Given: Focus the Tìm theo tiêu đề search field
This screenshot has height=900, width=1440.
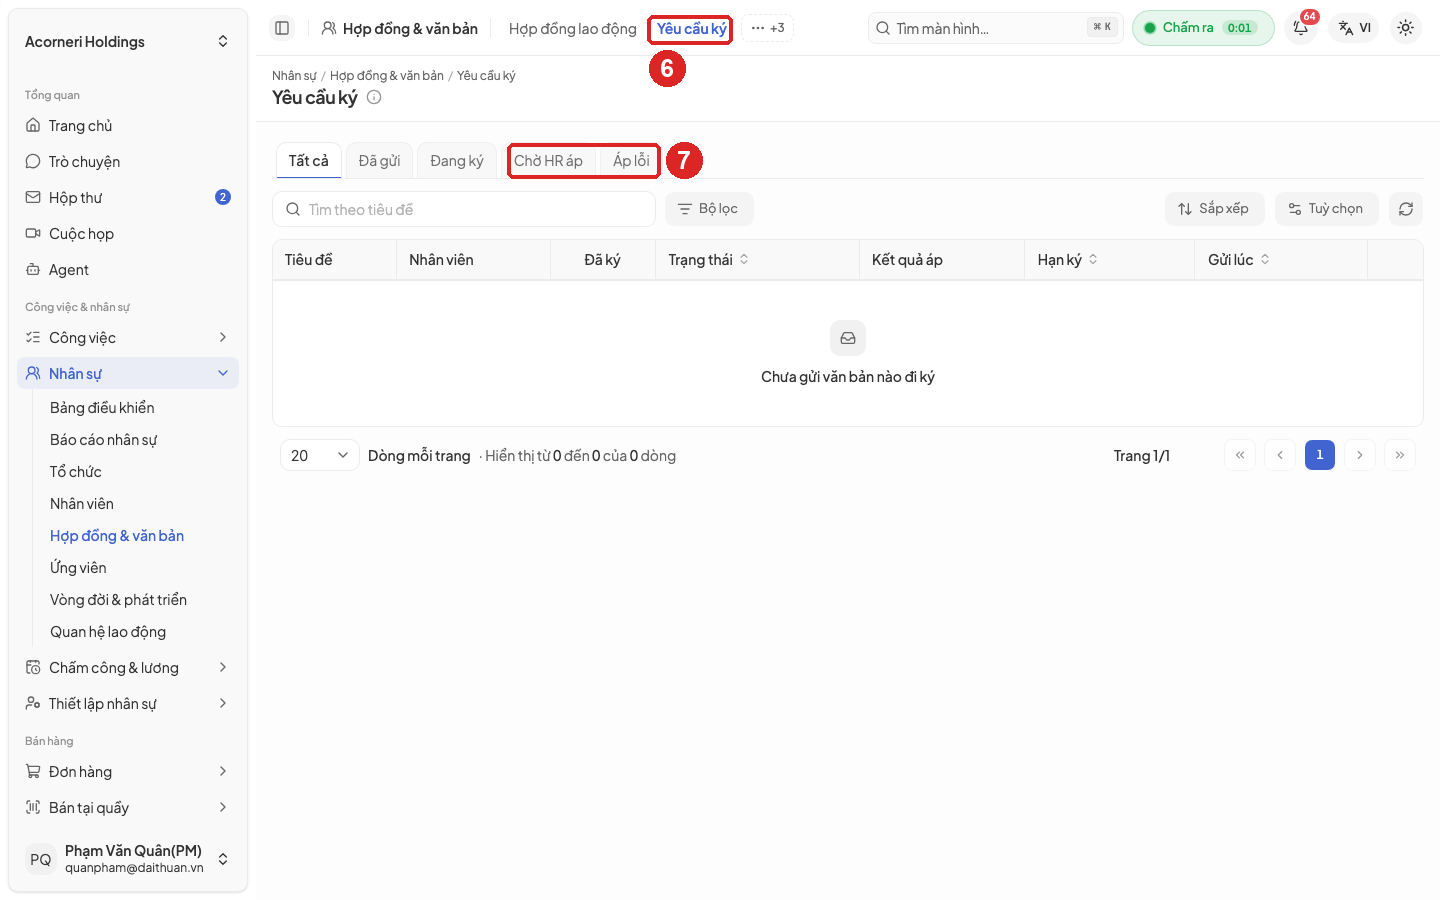Looking at the screenshot, I should point(464,209).
